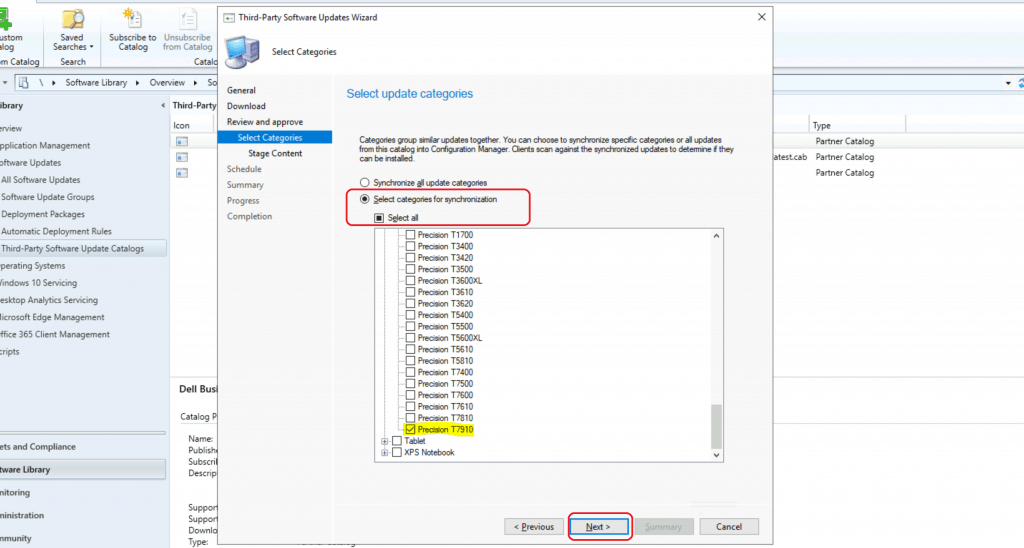Click Overview in breadcrumb path
1024x548 pixels.
tap(167, 83)
